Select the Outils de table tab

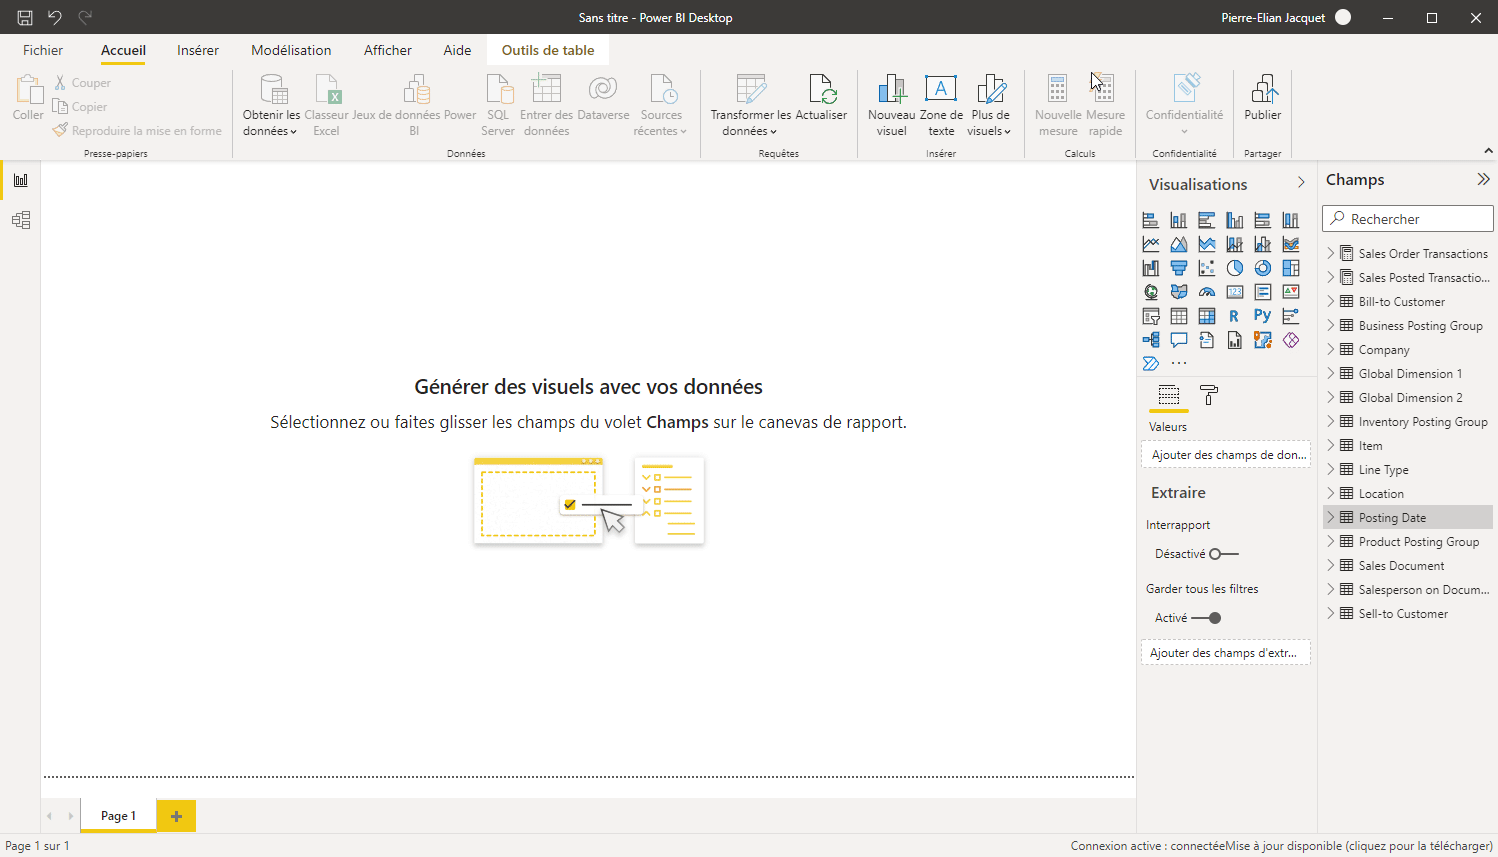pos(548,50)
